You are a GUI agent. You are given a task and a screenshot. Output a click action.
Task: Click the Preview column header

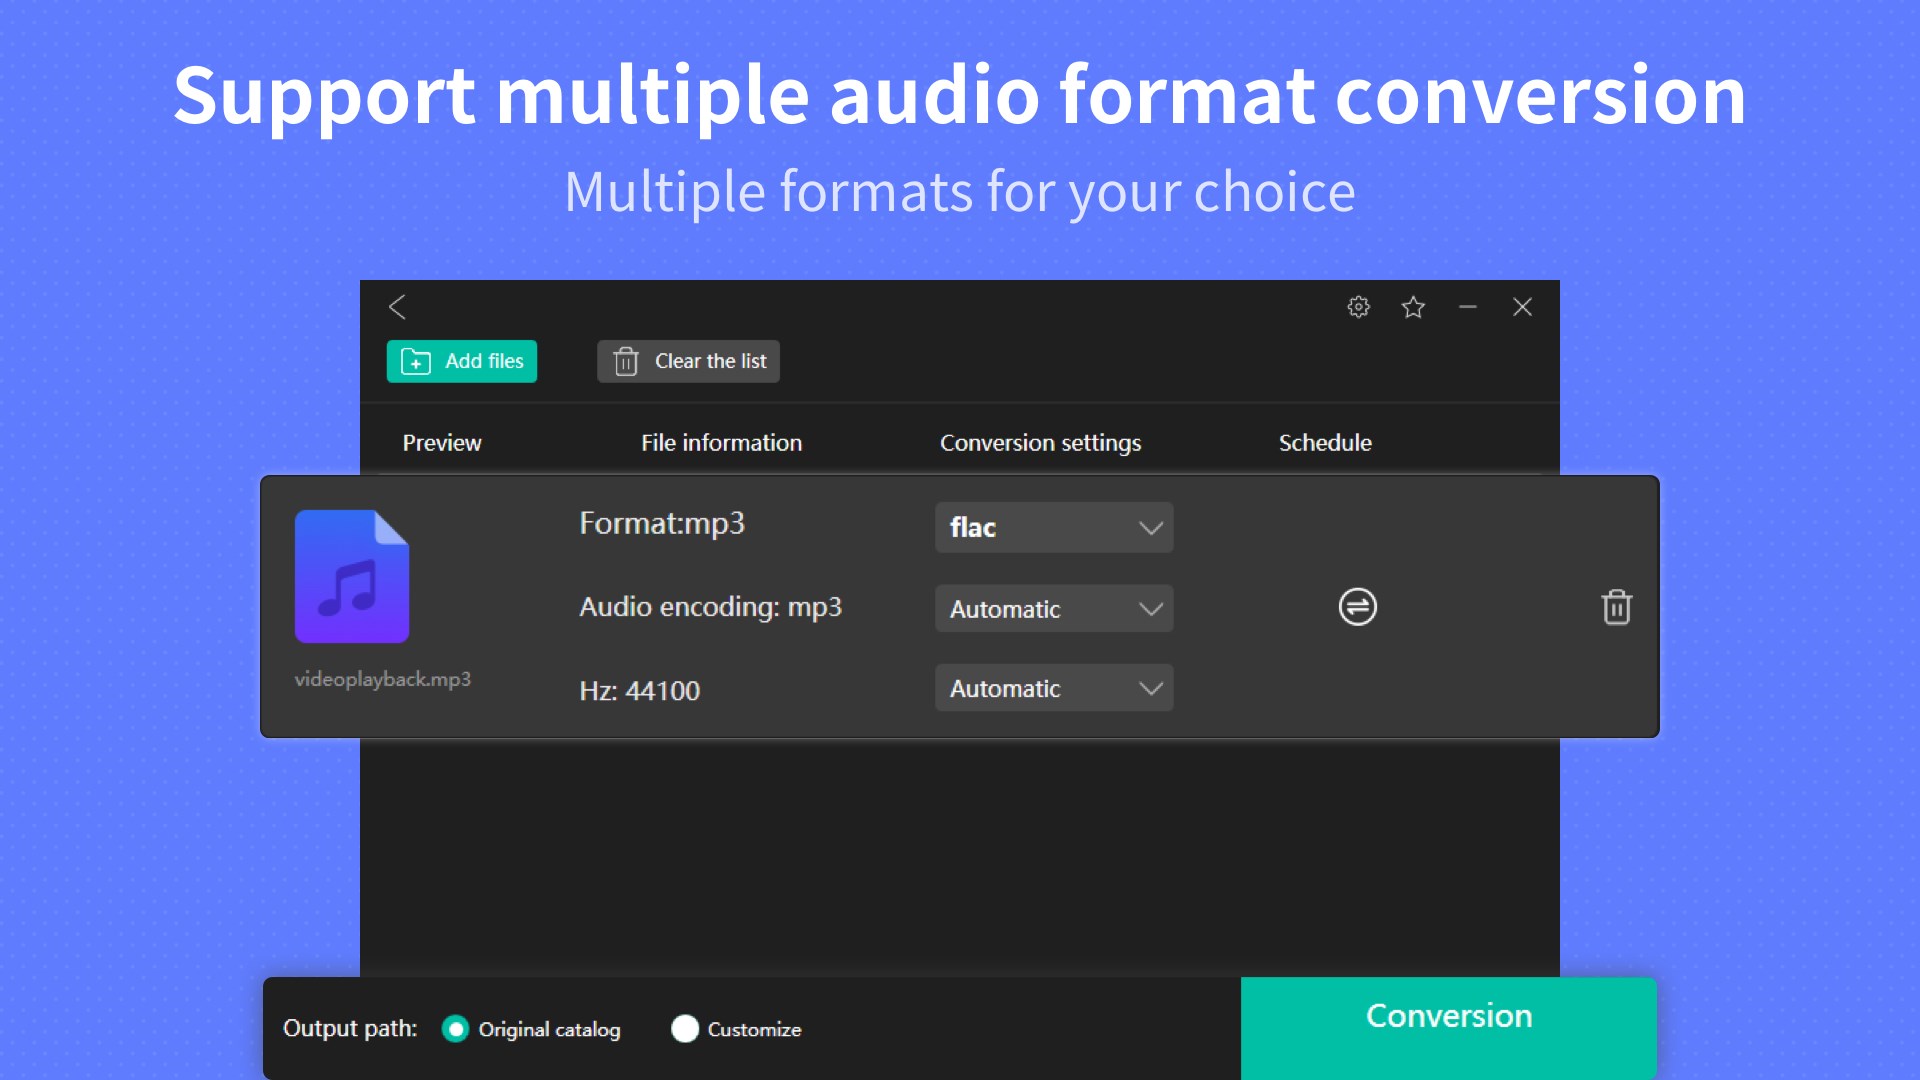pyautogui.click(x=441, y=442)
